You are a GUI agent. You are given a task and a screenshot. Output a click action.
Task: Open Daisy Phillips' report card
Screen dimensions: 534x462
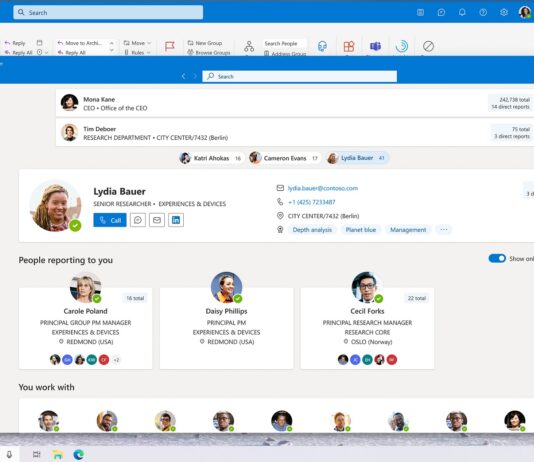tap(226, 328)
